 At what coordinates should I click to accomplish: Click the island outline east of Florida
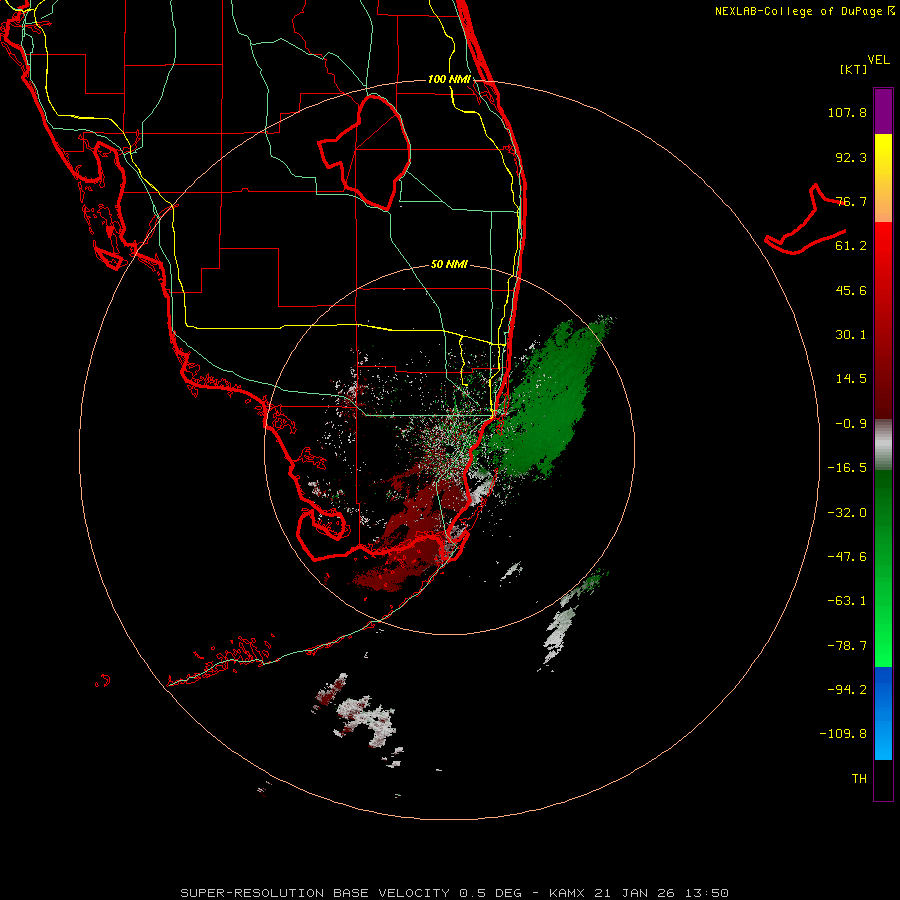click(x=805, y=221)
